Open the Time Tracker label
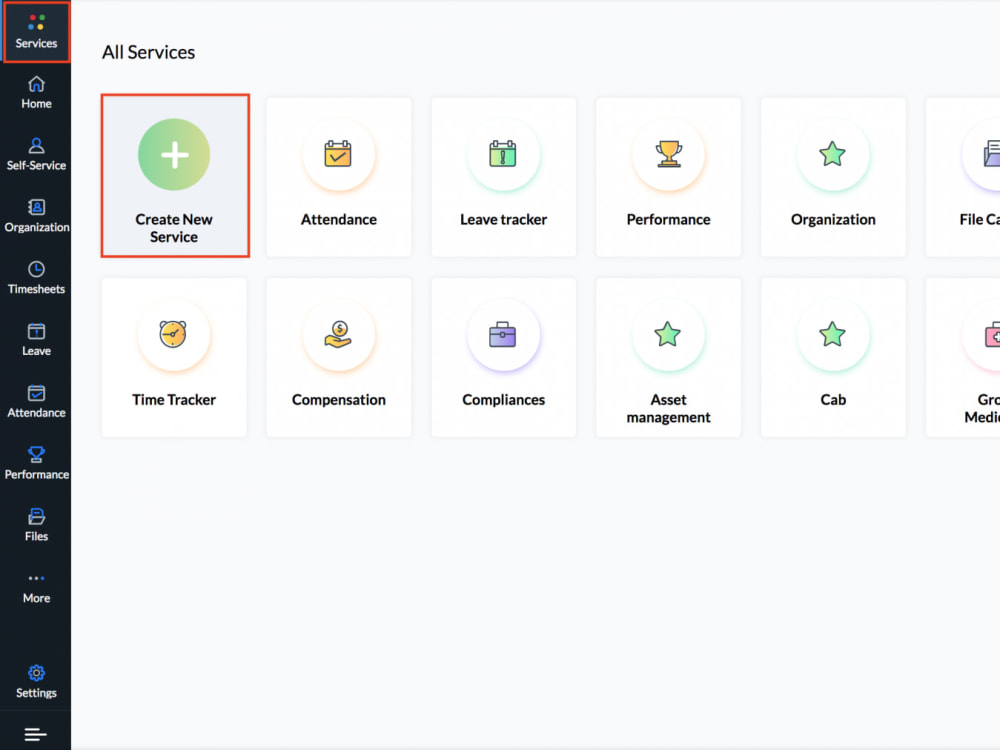 click(174, 400)
